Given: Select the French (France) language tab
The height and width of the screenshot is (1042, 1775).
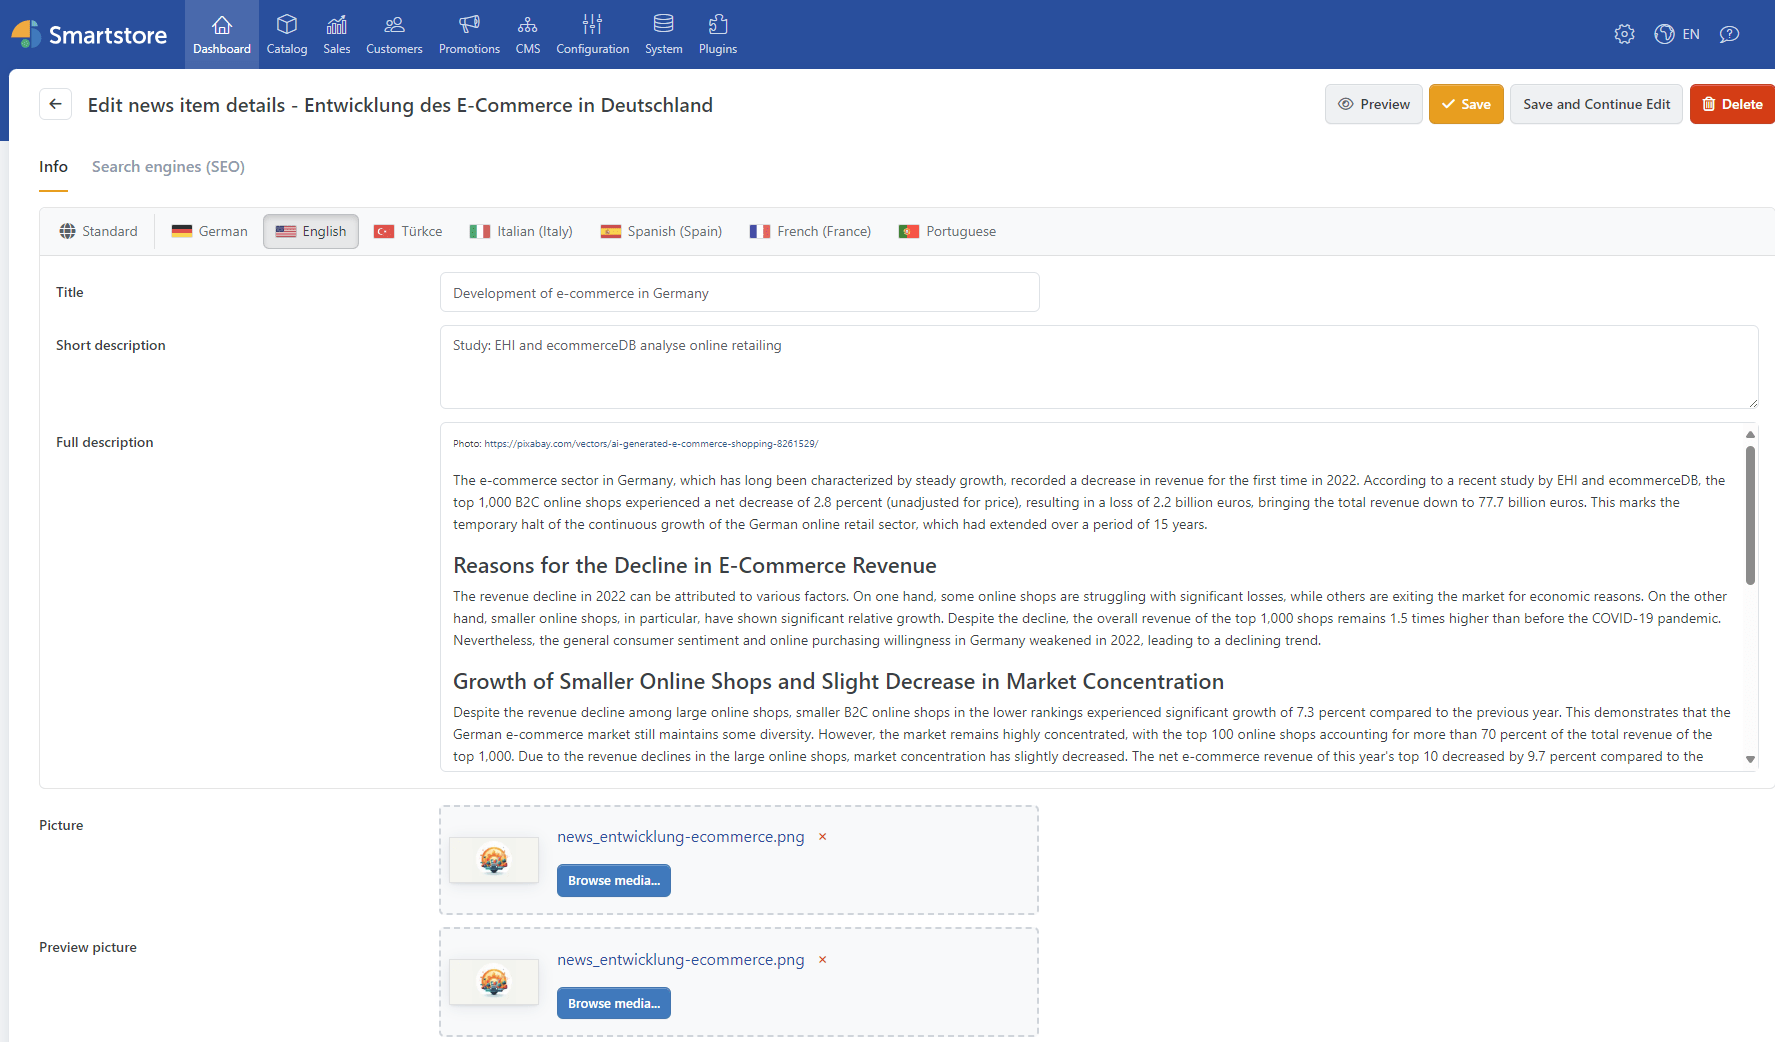Looking at the screenshot, I should (x=810, y=231).
